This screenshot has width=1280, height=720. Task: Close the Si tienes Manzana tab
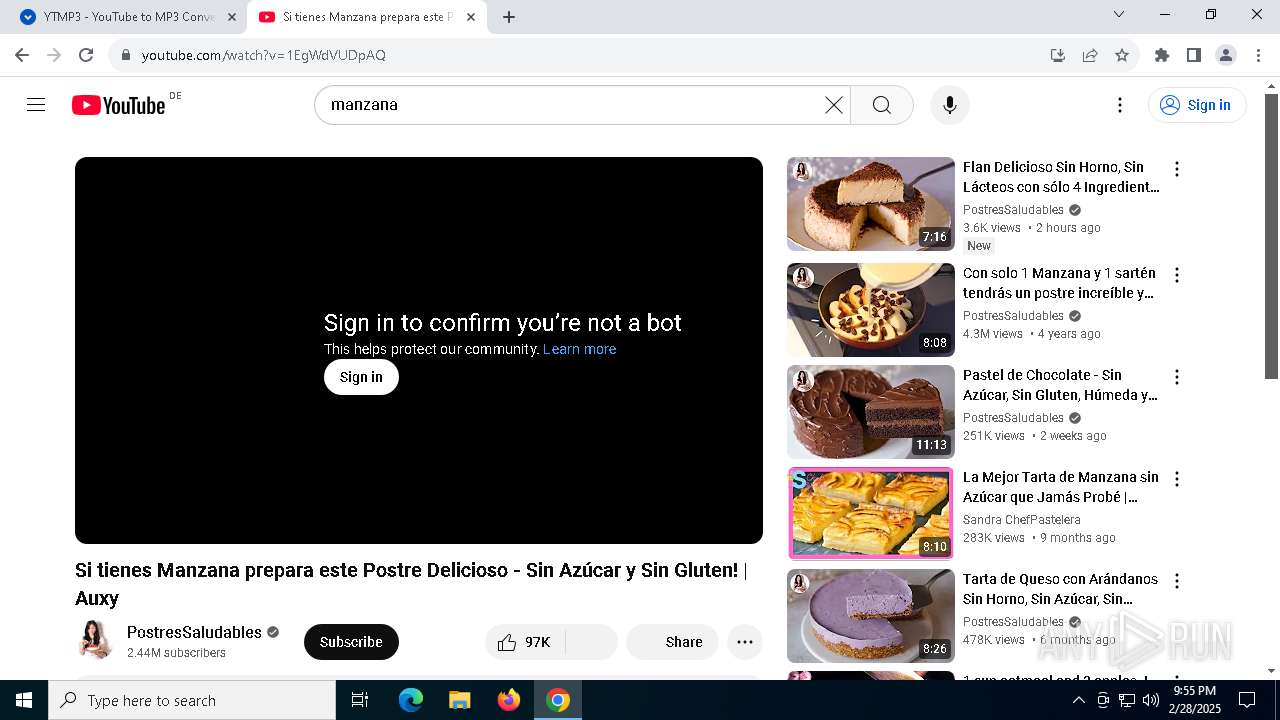pyautogui.click(x=471, y=17)
